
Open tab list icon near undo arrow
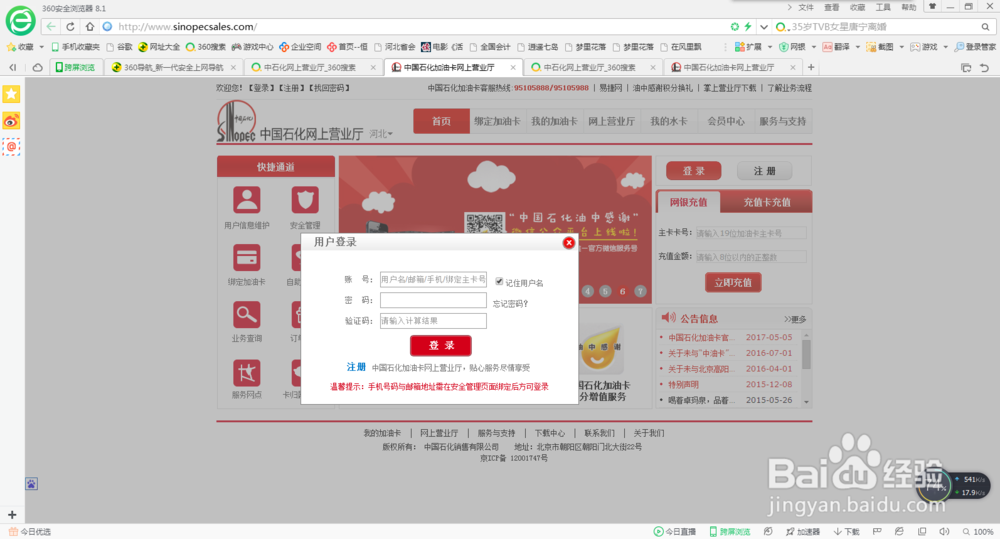click(966, 67)
